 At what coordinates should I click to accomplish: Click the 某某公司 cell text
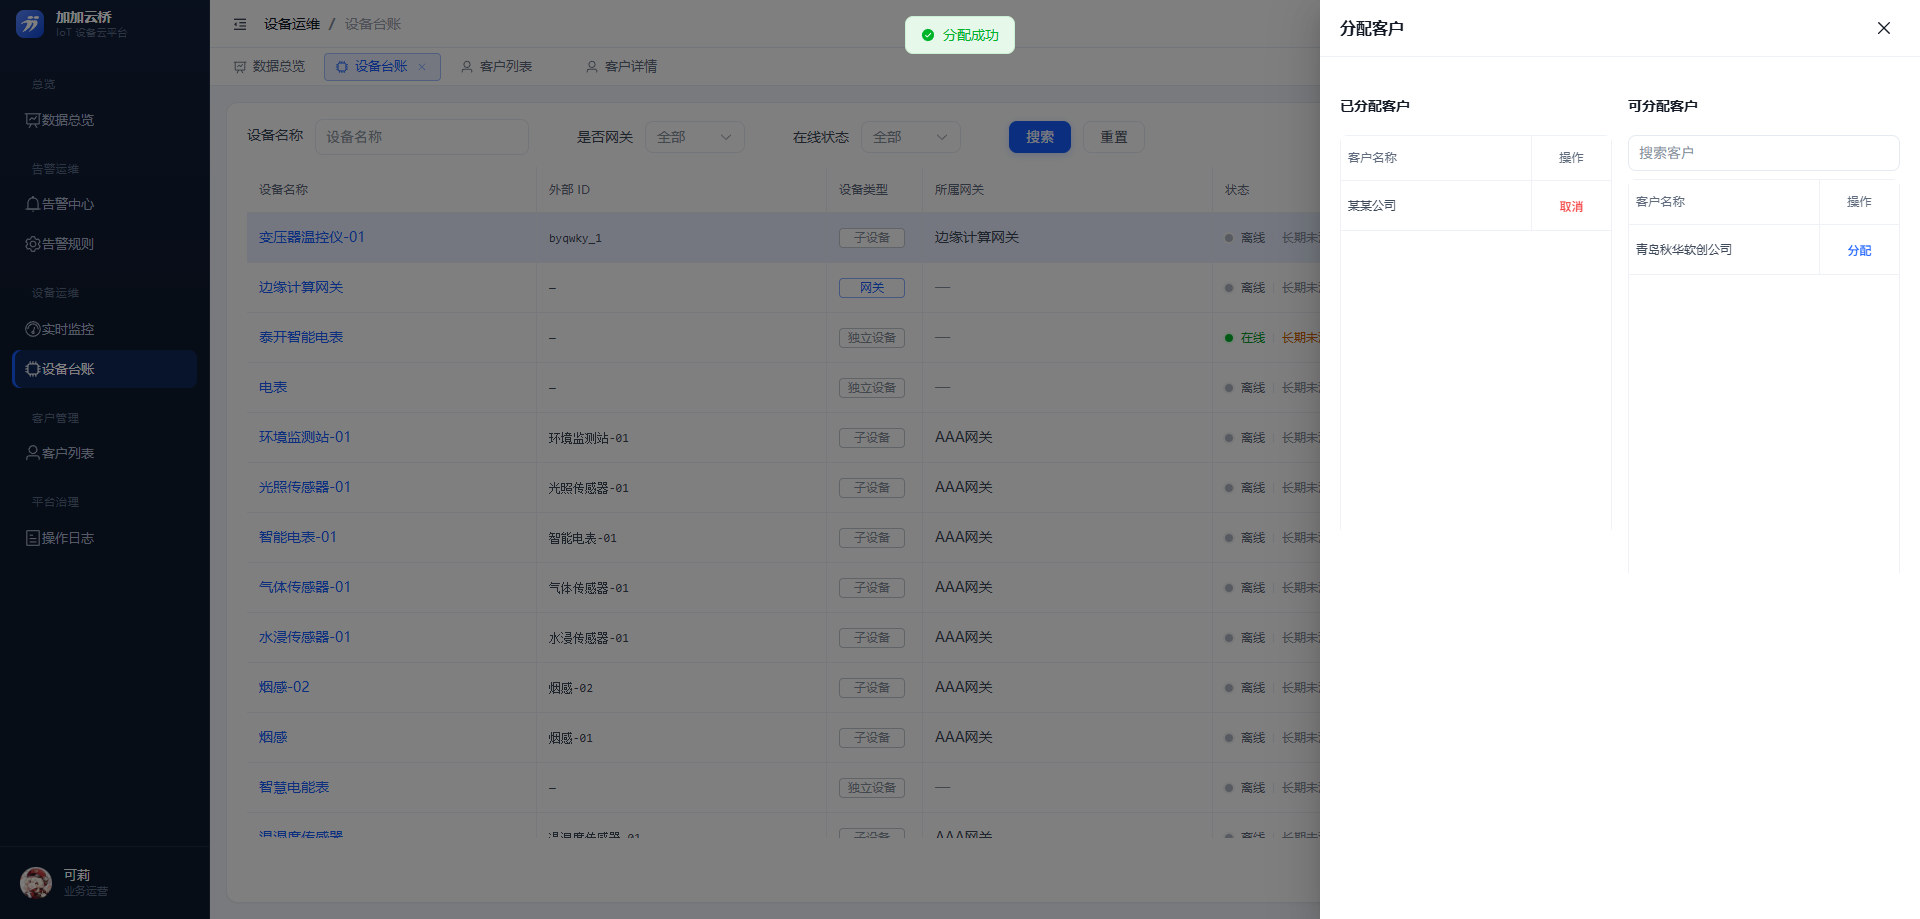point(1372,206)
